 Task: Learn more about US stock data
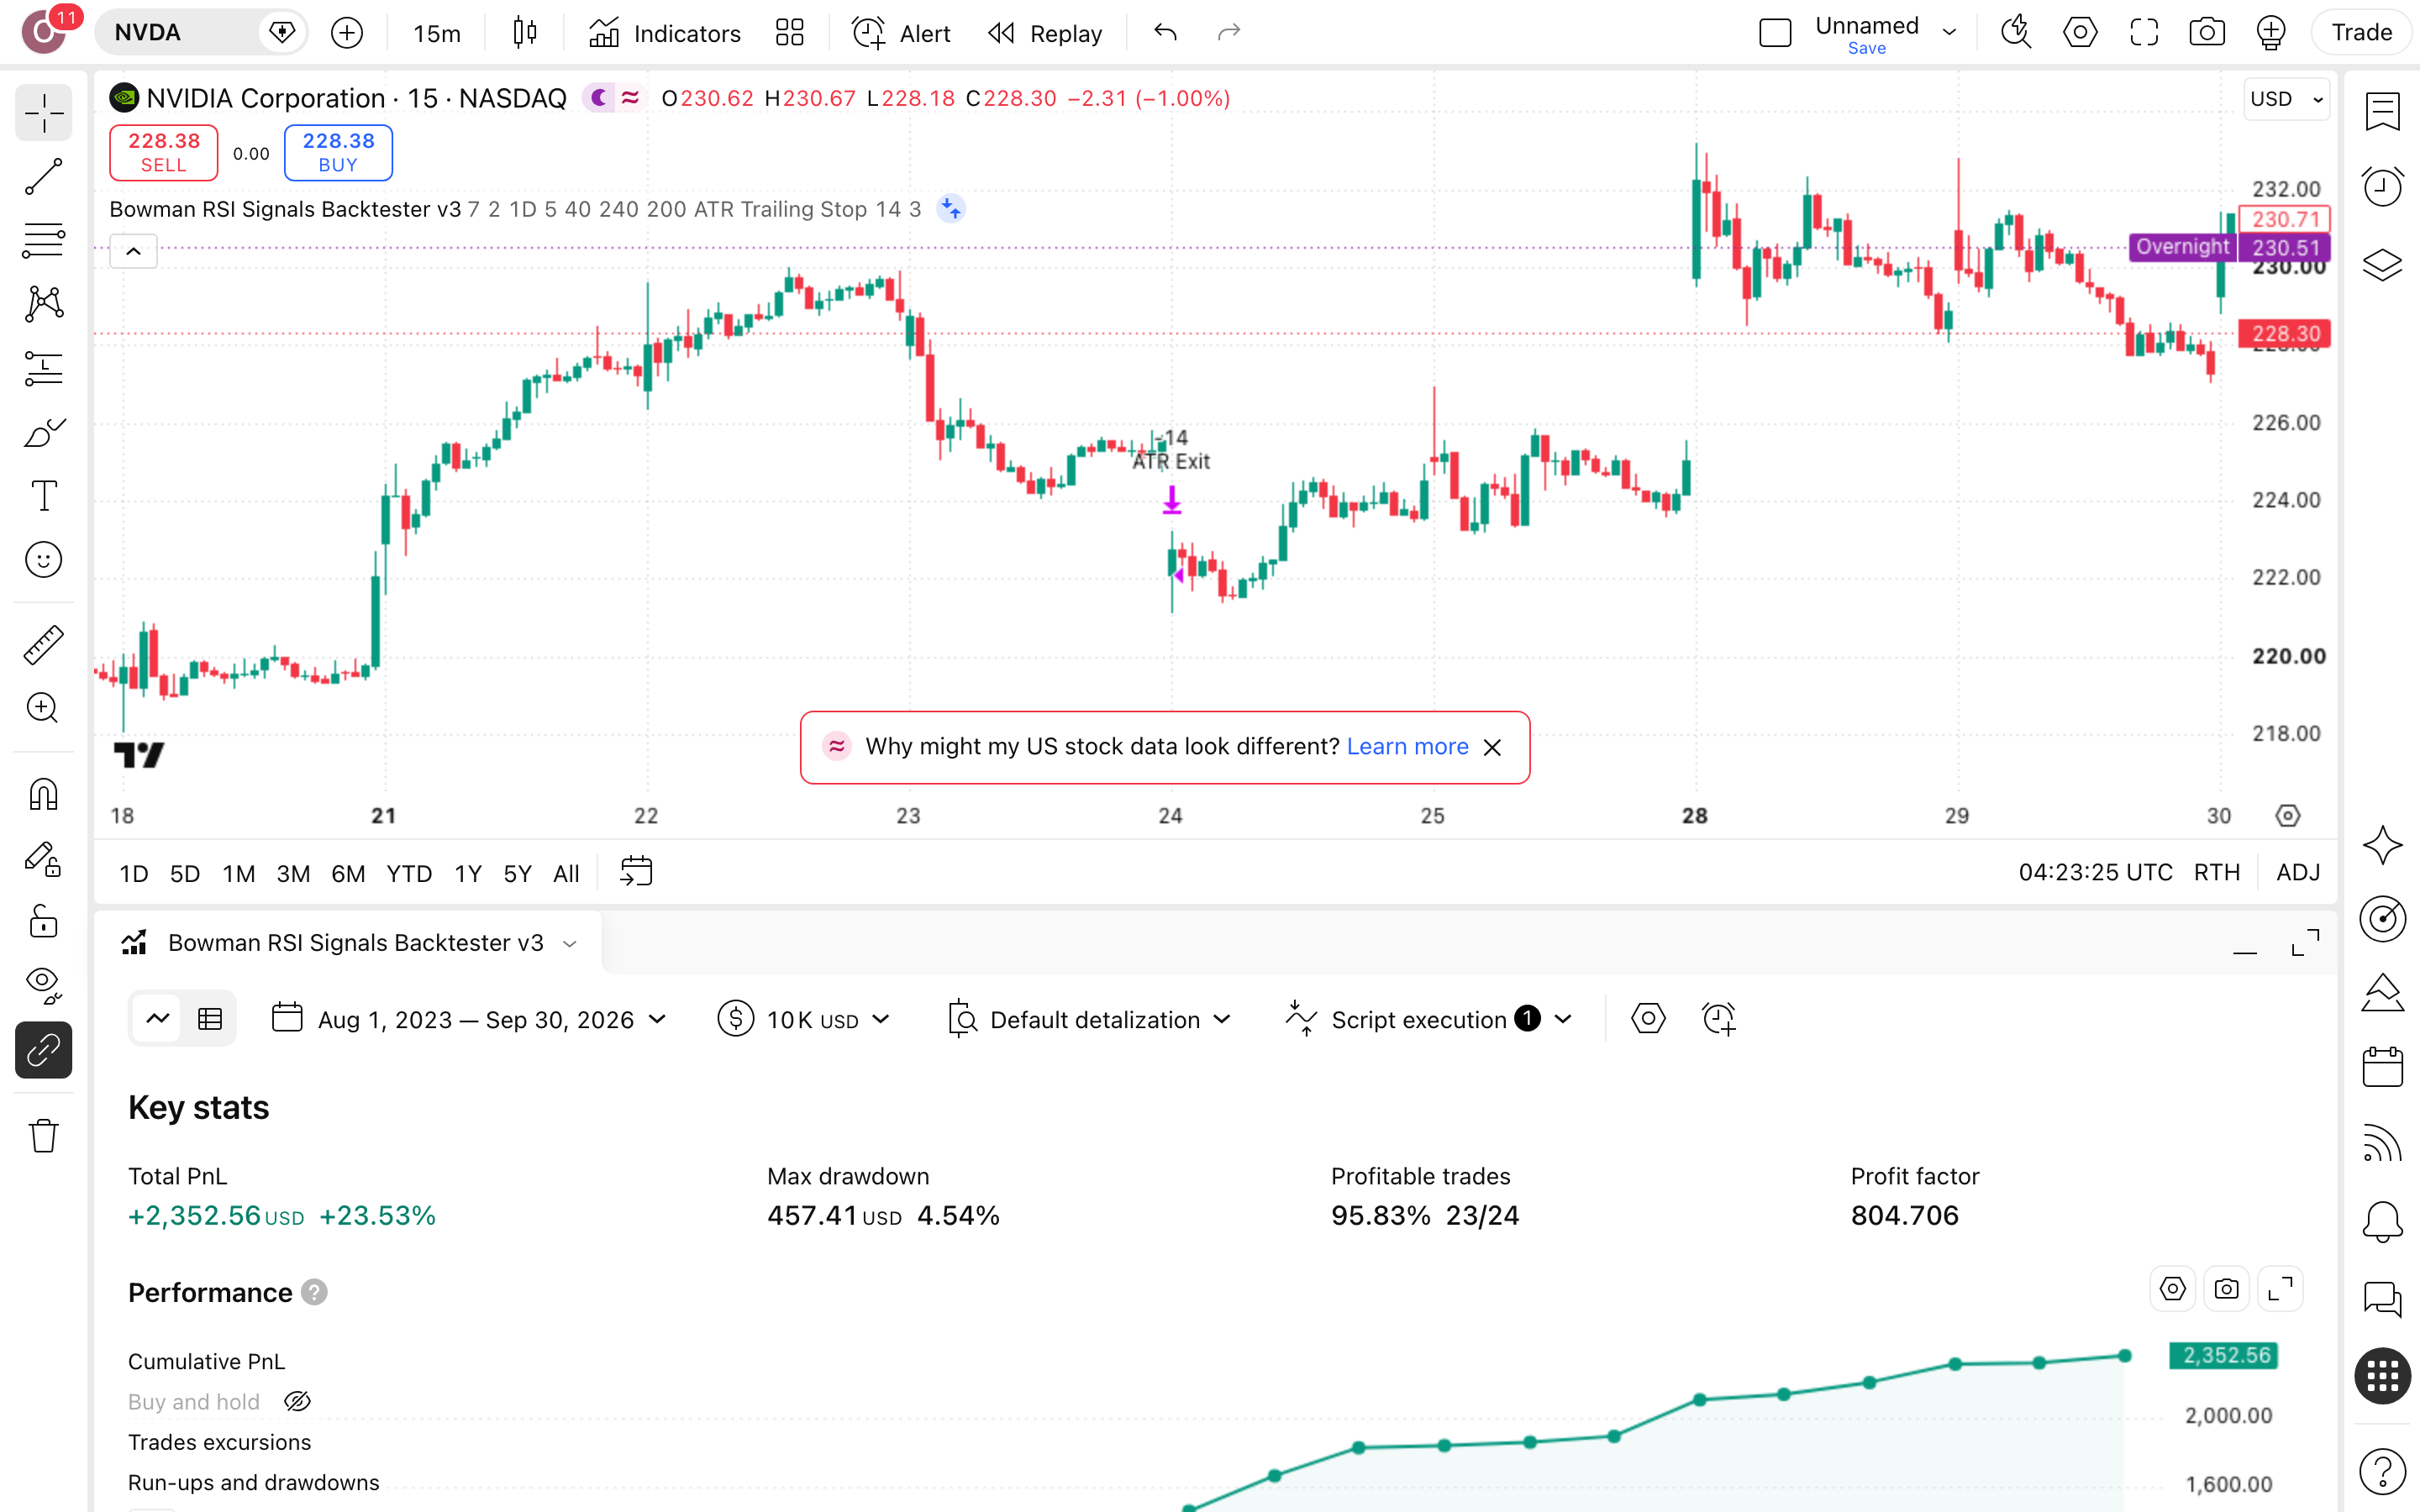click(x=1407, y=747)
